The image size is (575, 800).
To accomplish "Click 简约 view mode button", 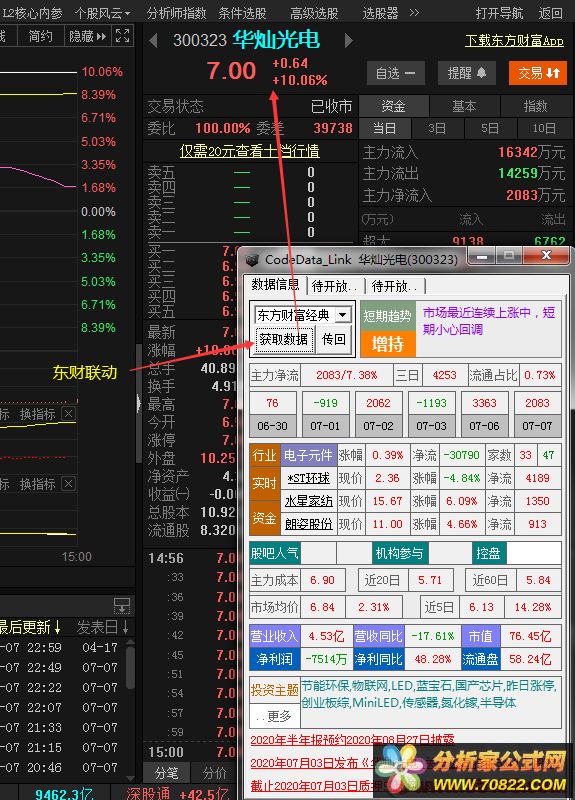I will point(40,36).
